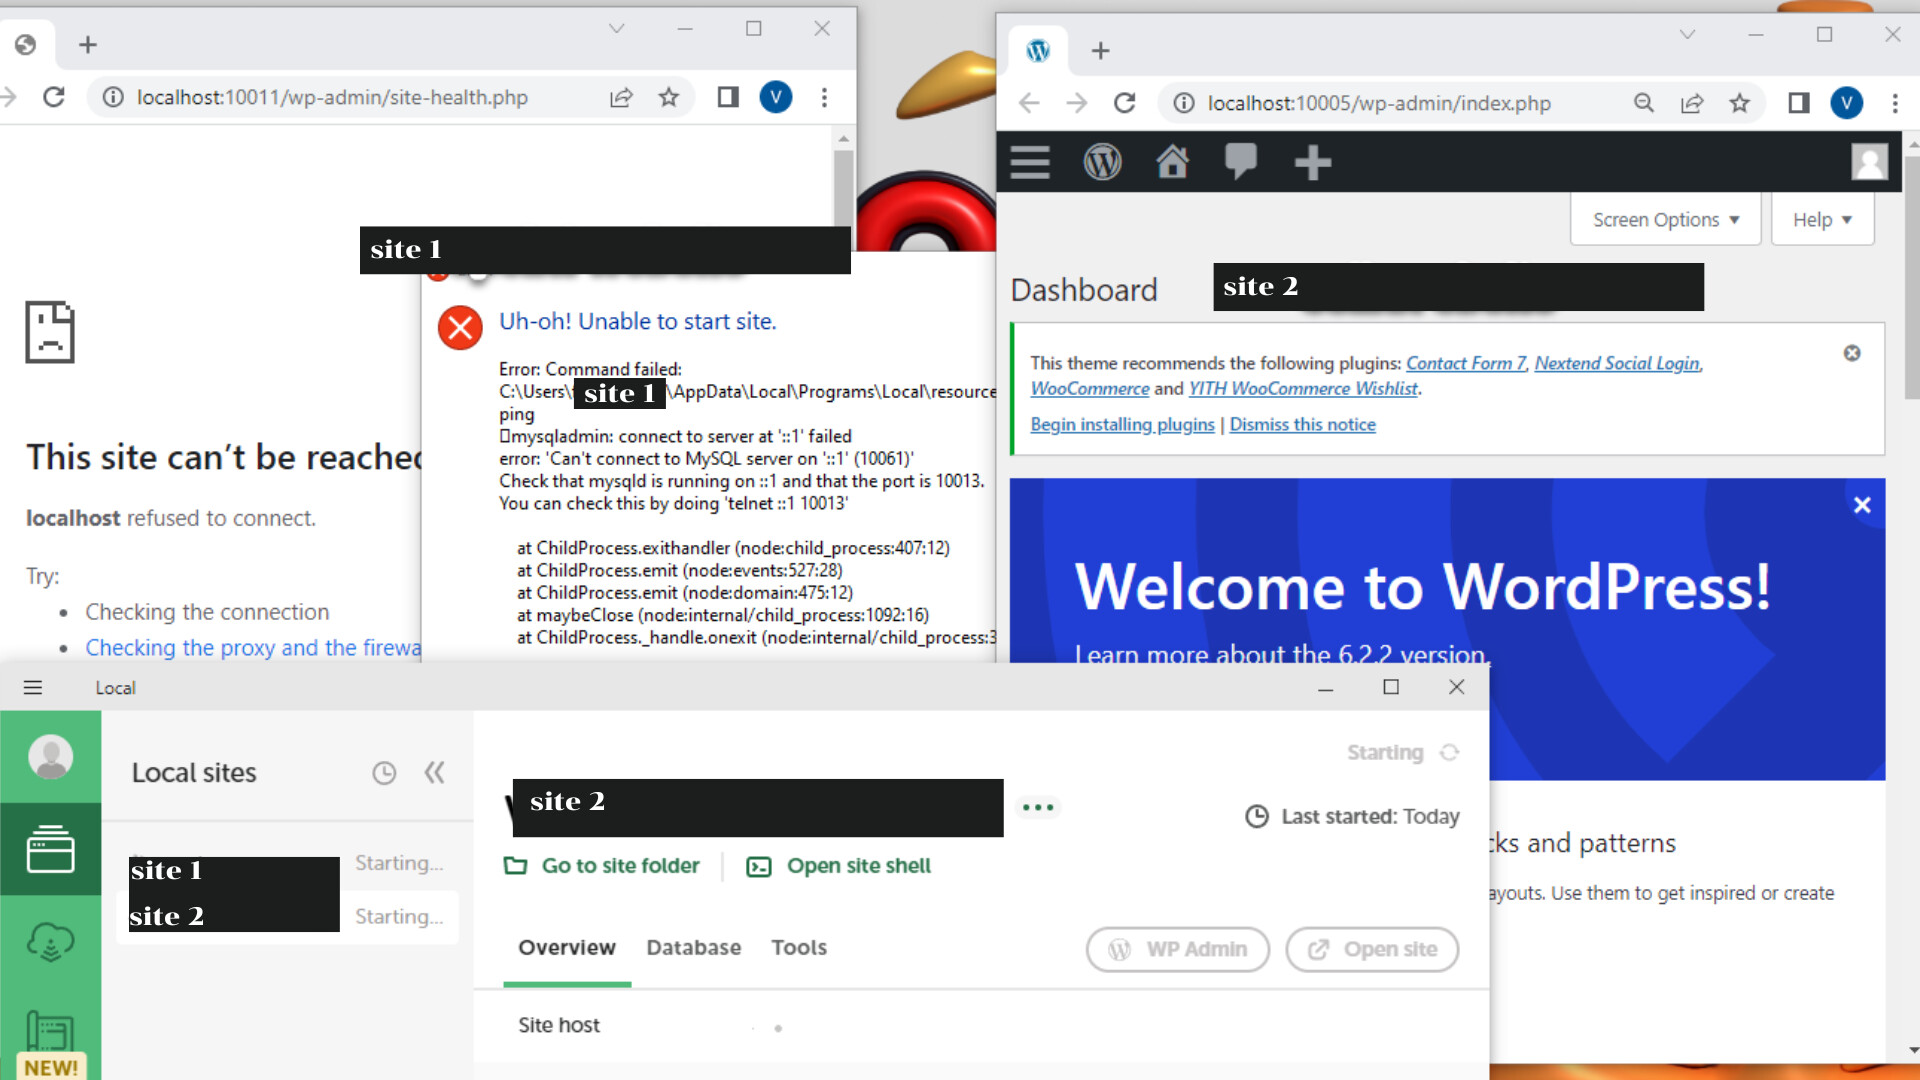Go forward in right browser window
The image size is (1920, 1080).
(1077, 103)
